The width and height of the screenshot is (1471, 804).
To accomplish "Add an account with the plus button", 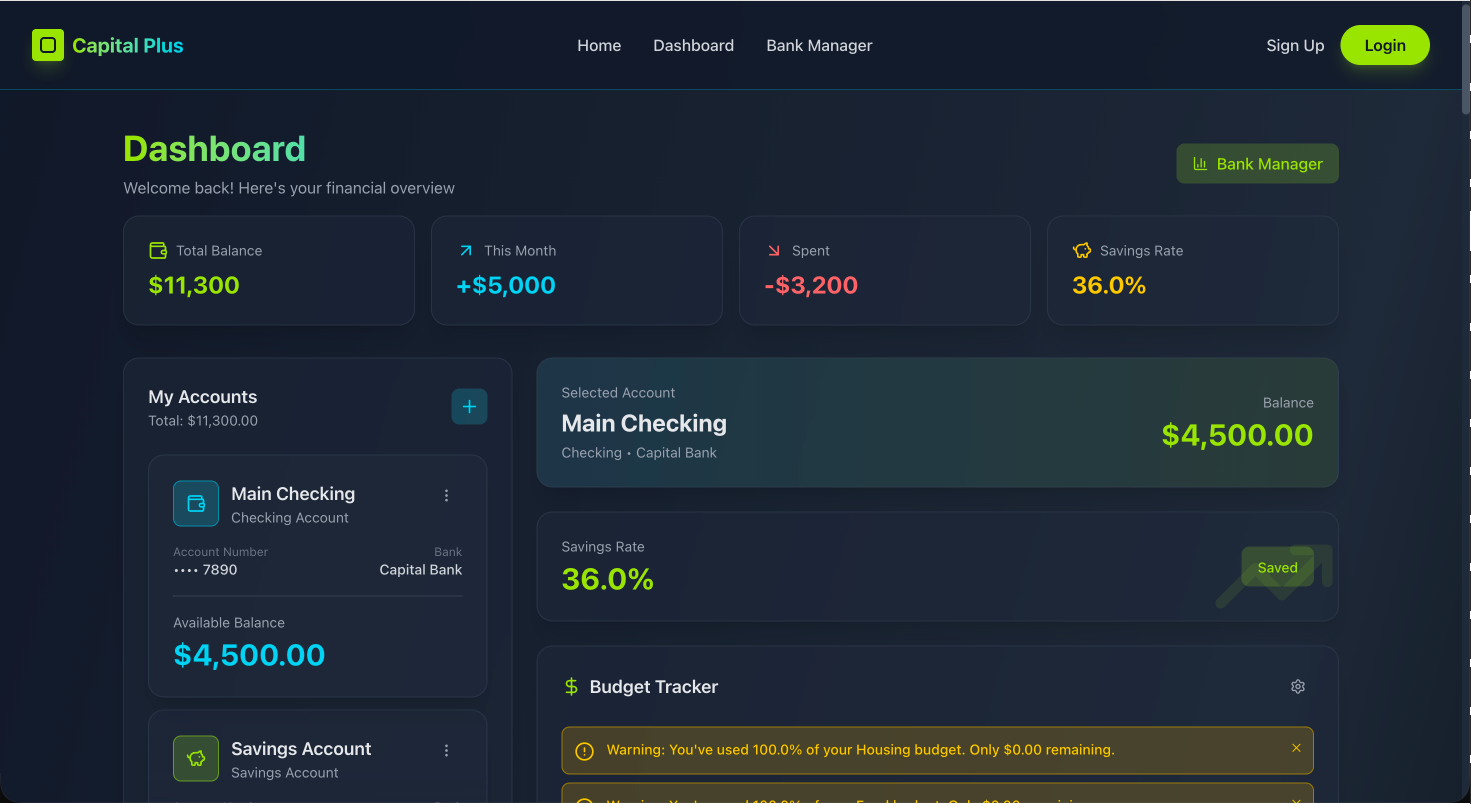I will point(469,406).
